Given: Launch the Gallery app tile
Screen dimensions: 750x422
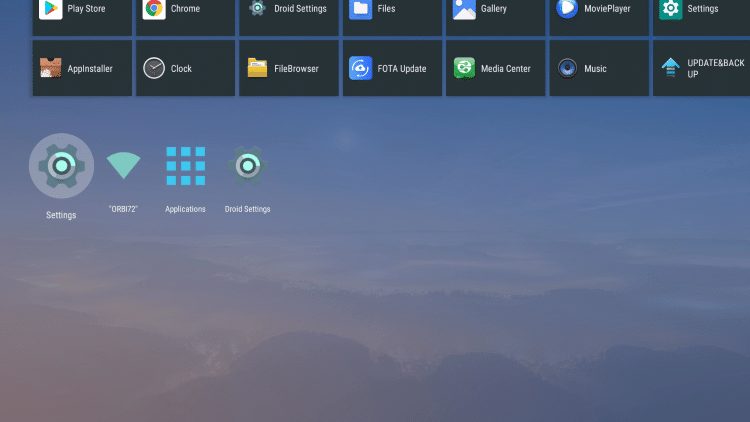Looking at the screenshot, I should click(496, 17).
